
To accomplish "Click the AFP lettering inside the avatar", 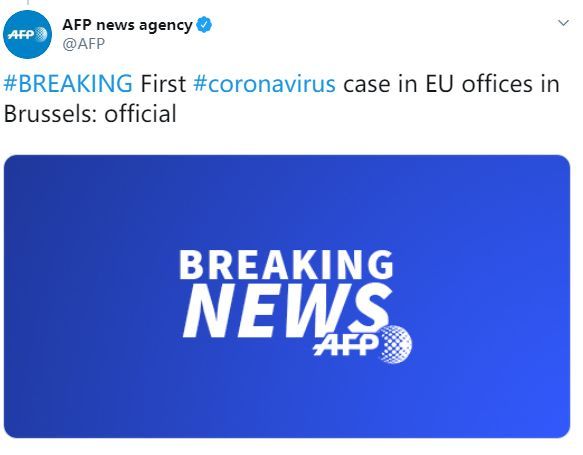I will coord(21,35).
